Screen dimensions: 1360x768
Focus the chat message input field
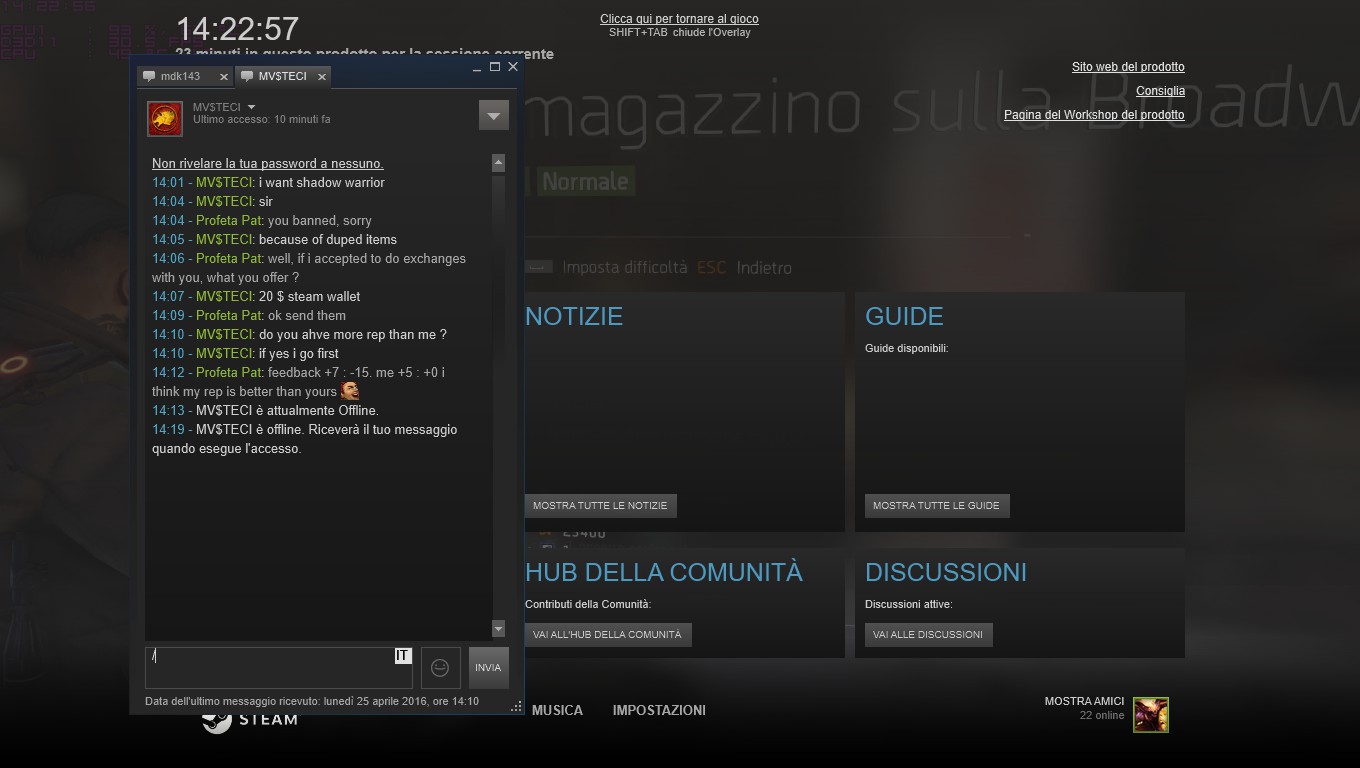pos(279,667)
